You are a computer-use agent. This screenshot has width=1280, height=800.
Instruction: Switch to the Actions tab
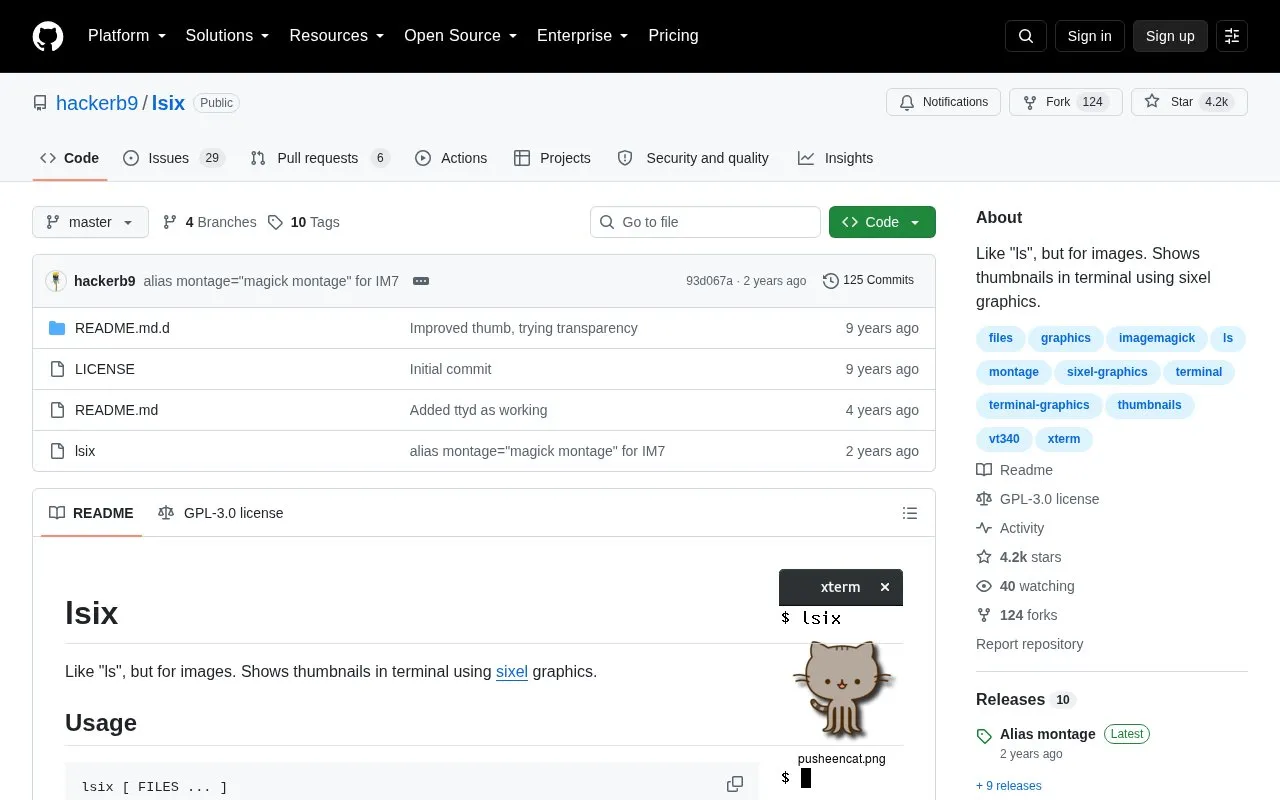point(451,158)
